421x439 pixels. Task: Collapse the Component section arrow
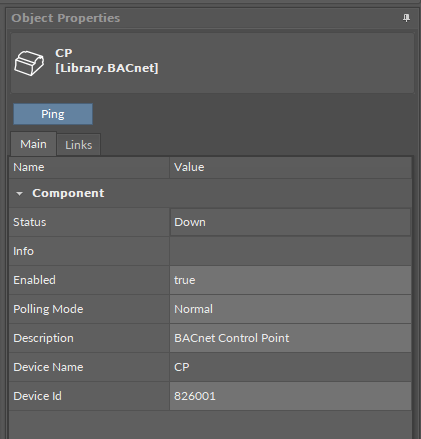click(20, 193)
